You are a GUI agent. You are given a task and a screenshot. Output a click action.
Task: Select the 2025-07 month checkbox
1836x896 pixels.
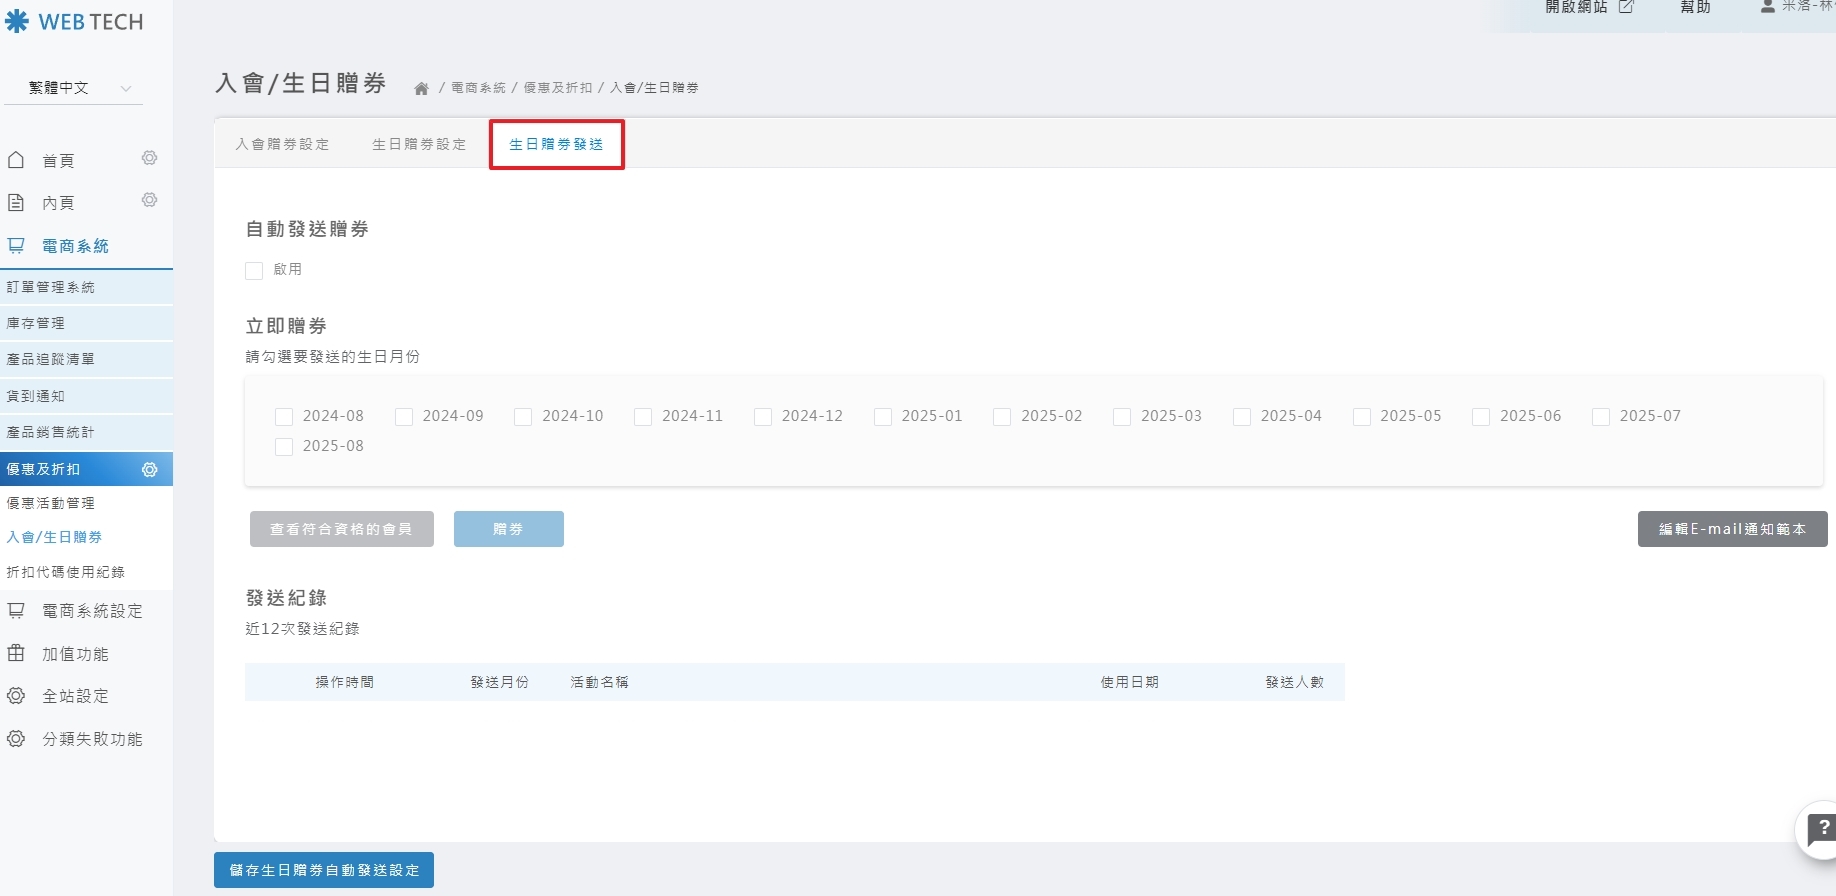(1600, 417)
